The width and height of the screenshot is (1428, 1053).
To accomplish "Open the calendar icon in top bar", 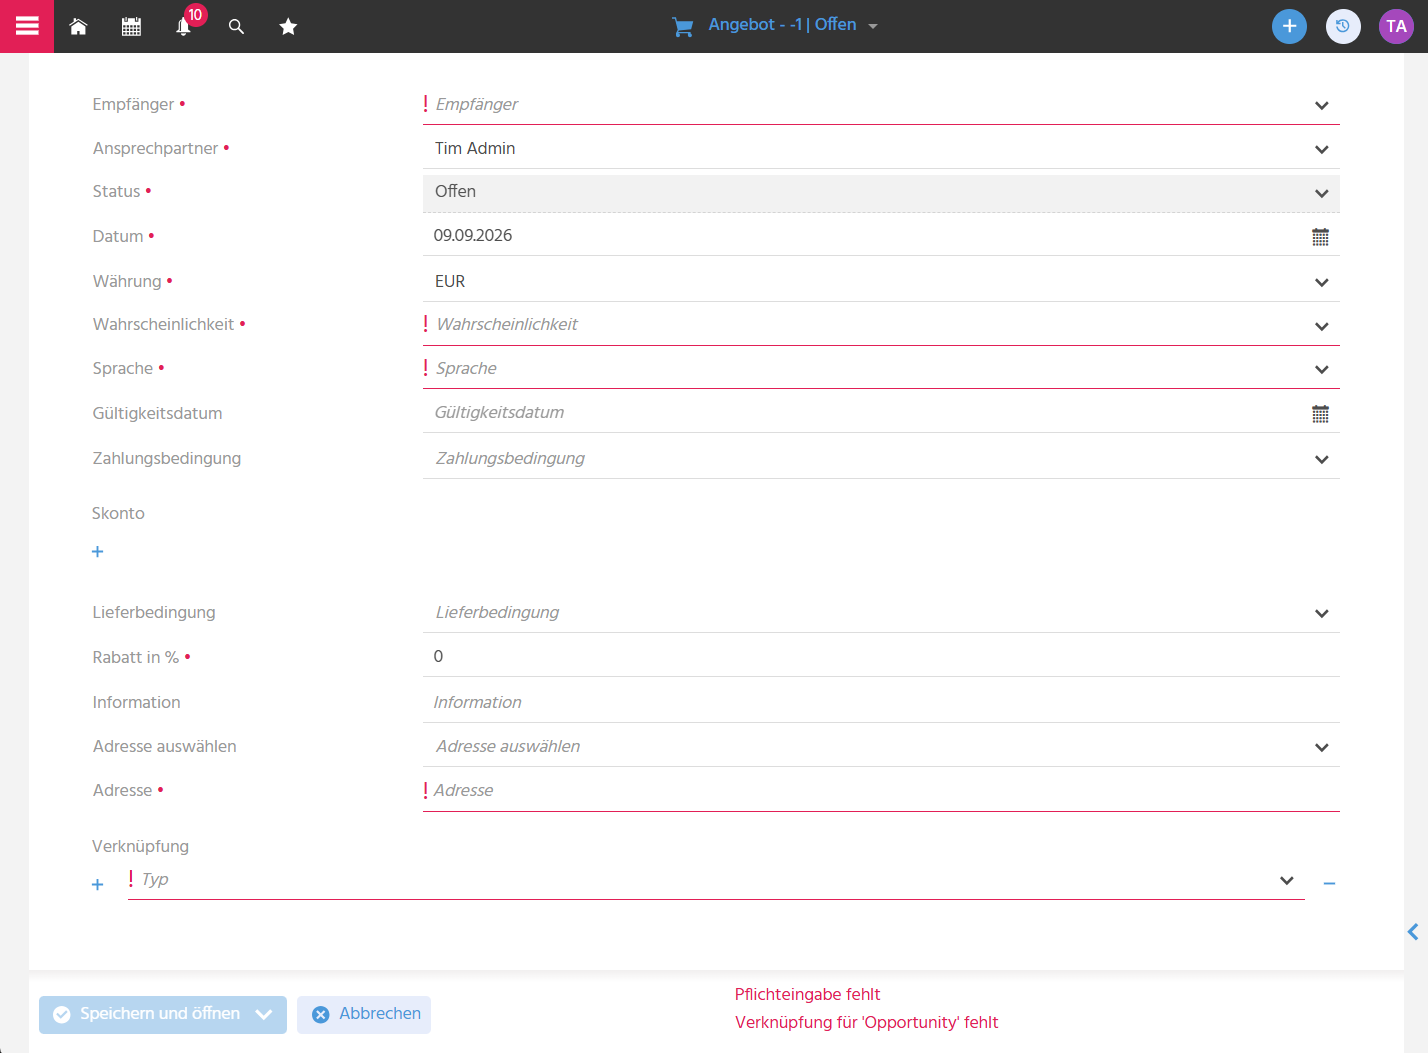I will click(x=131, y=27).
